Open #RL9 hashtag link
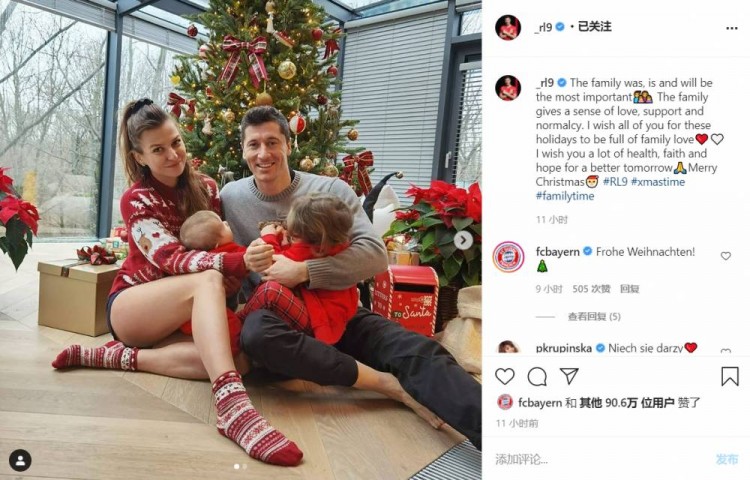Image resolution: width=750 pixels, height=480 pixels. (x=614, y=182)
